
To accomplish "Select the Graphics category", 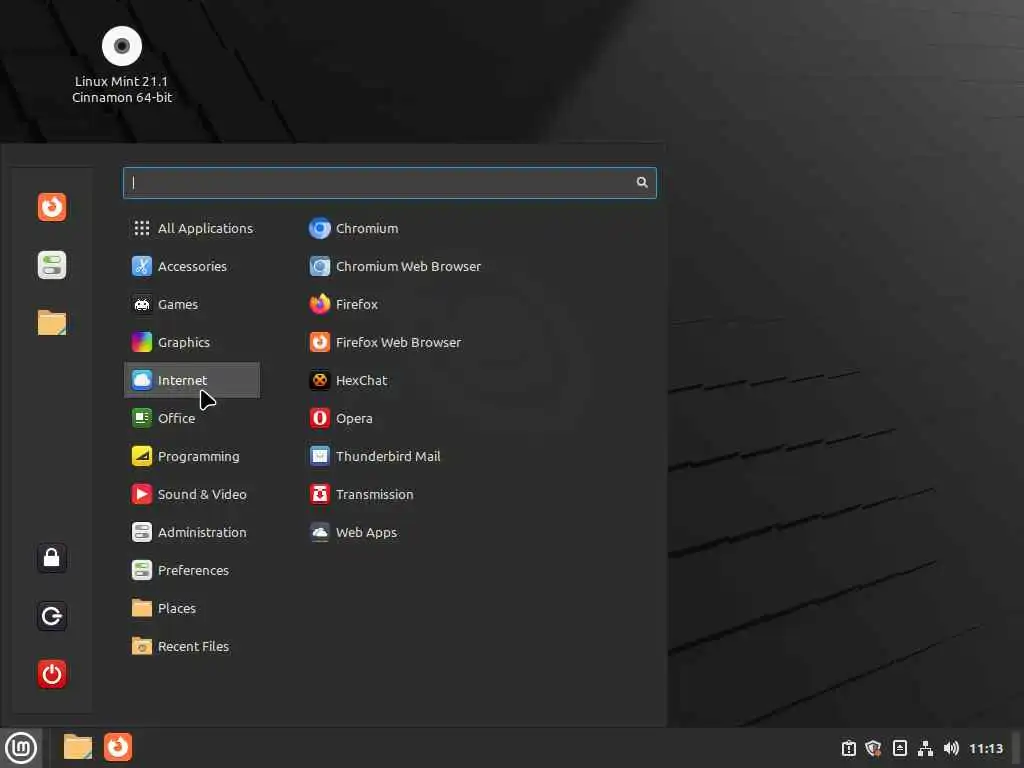I will 192,342.
